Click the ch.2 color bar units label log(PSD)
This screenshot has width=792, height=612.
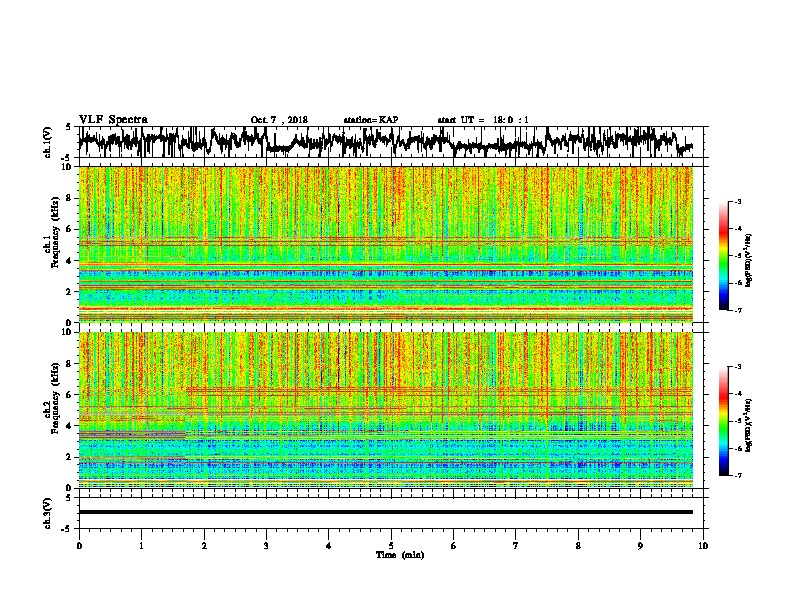(x=749, y=425)
